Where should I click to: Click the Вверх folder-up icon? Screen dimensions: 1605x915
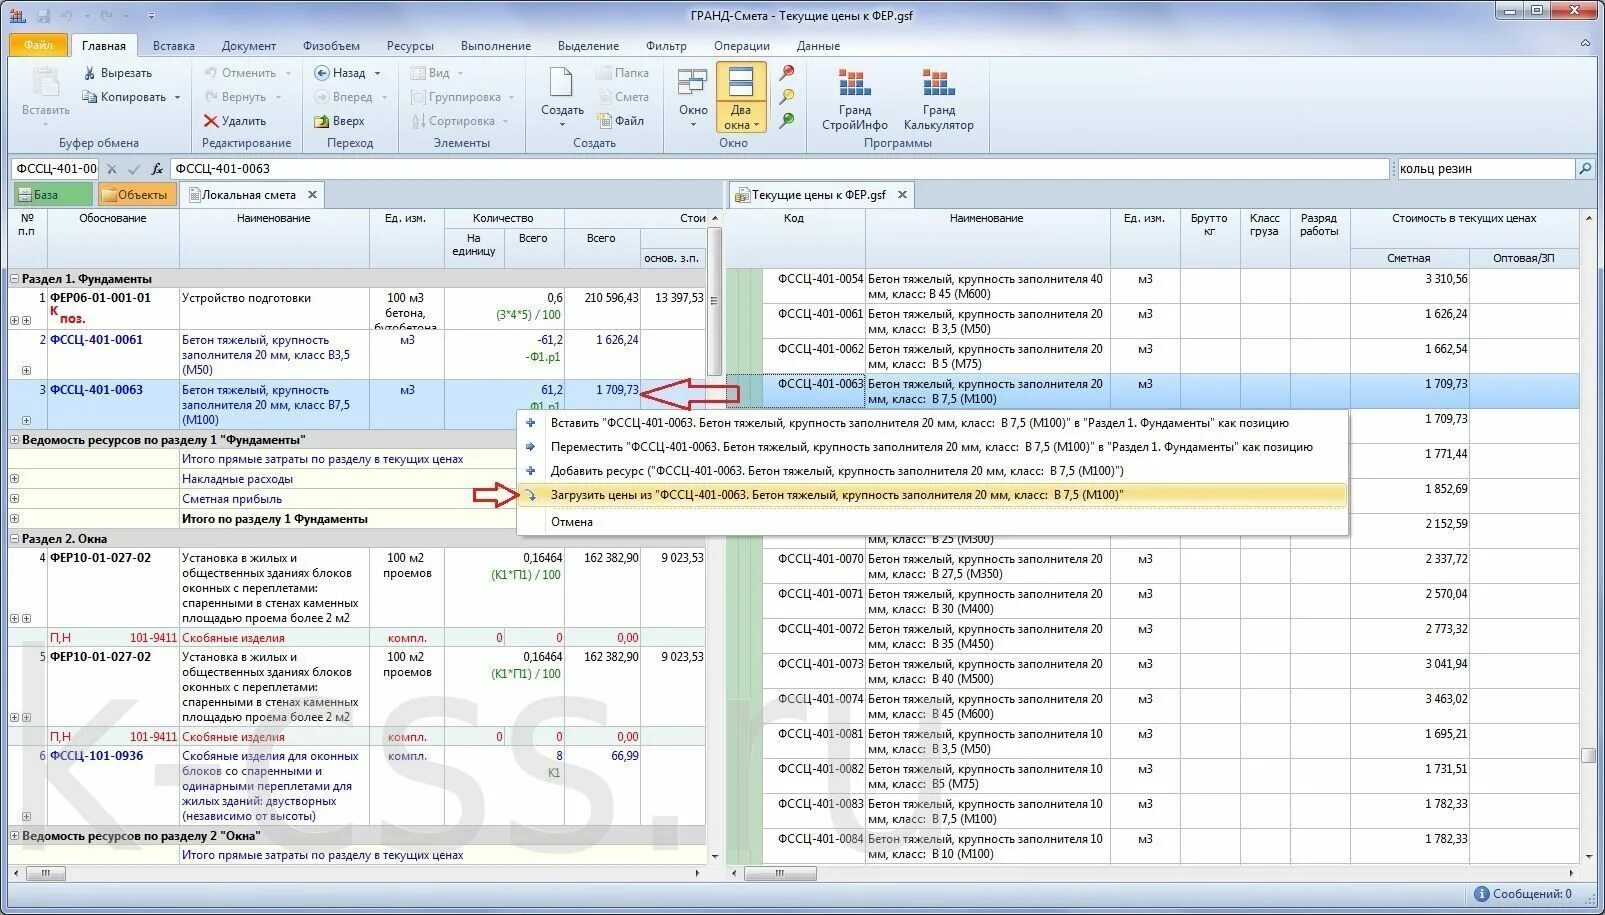(321, 121)
